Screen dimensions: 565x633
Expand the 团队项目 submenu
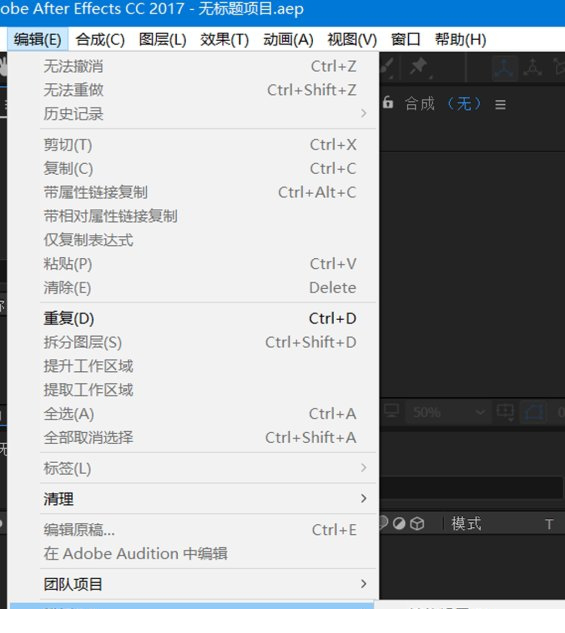(193, 584)
